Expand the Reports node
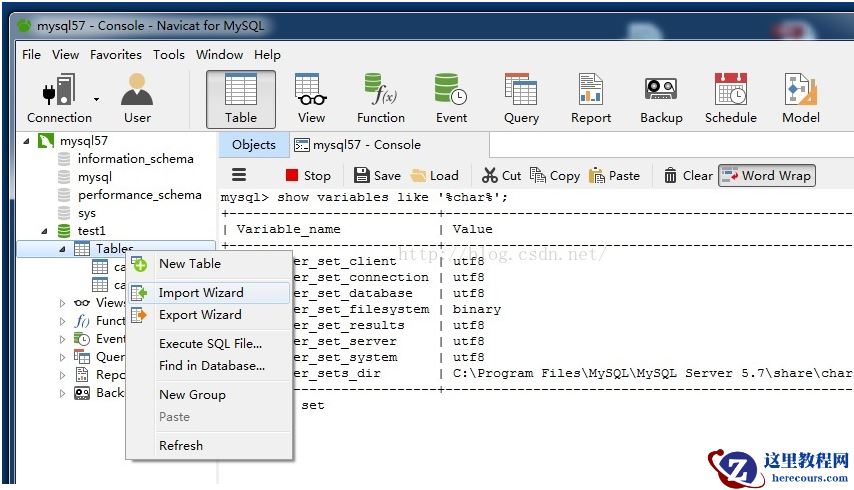The image size is (854, 490). (x=62, y=375)
